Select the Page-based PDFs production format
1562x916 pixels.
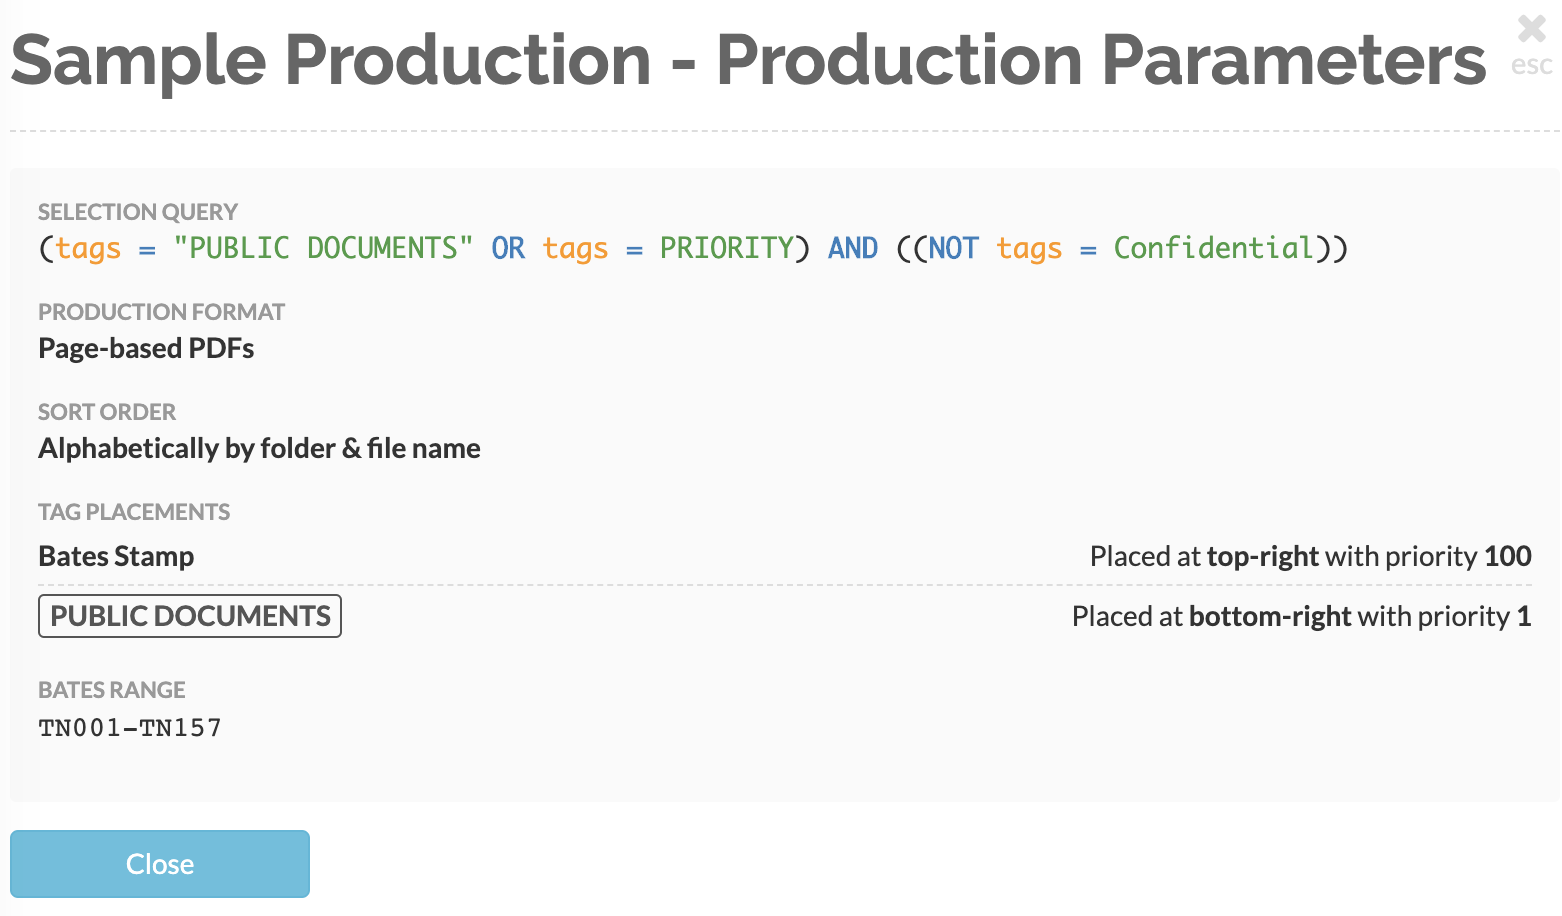[146, 348]
